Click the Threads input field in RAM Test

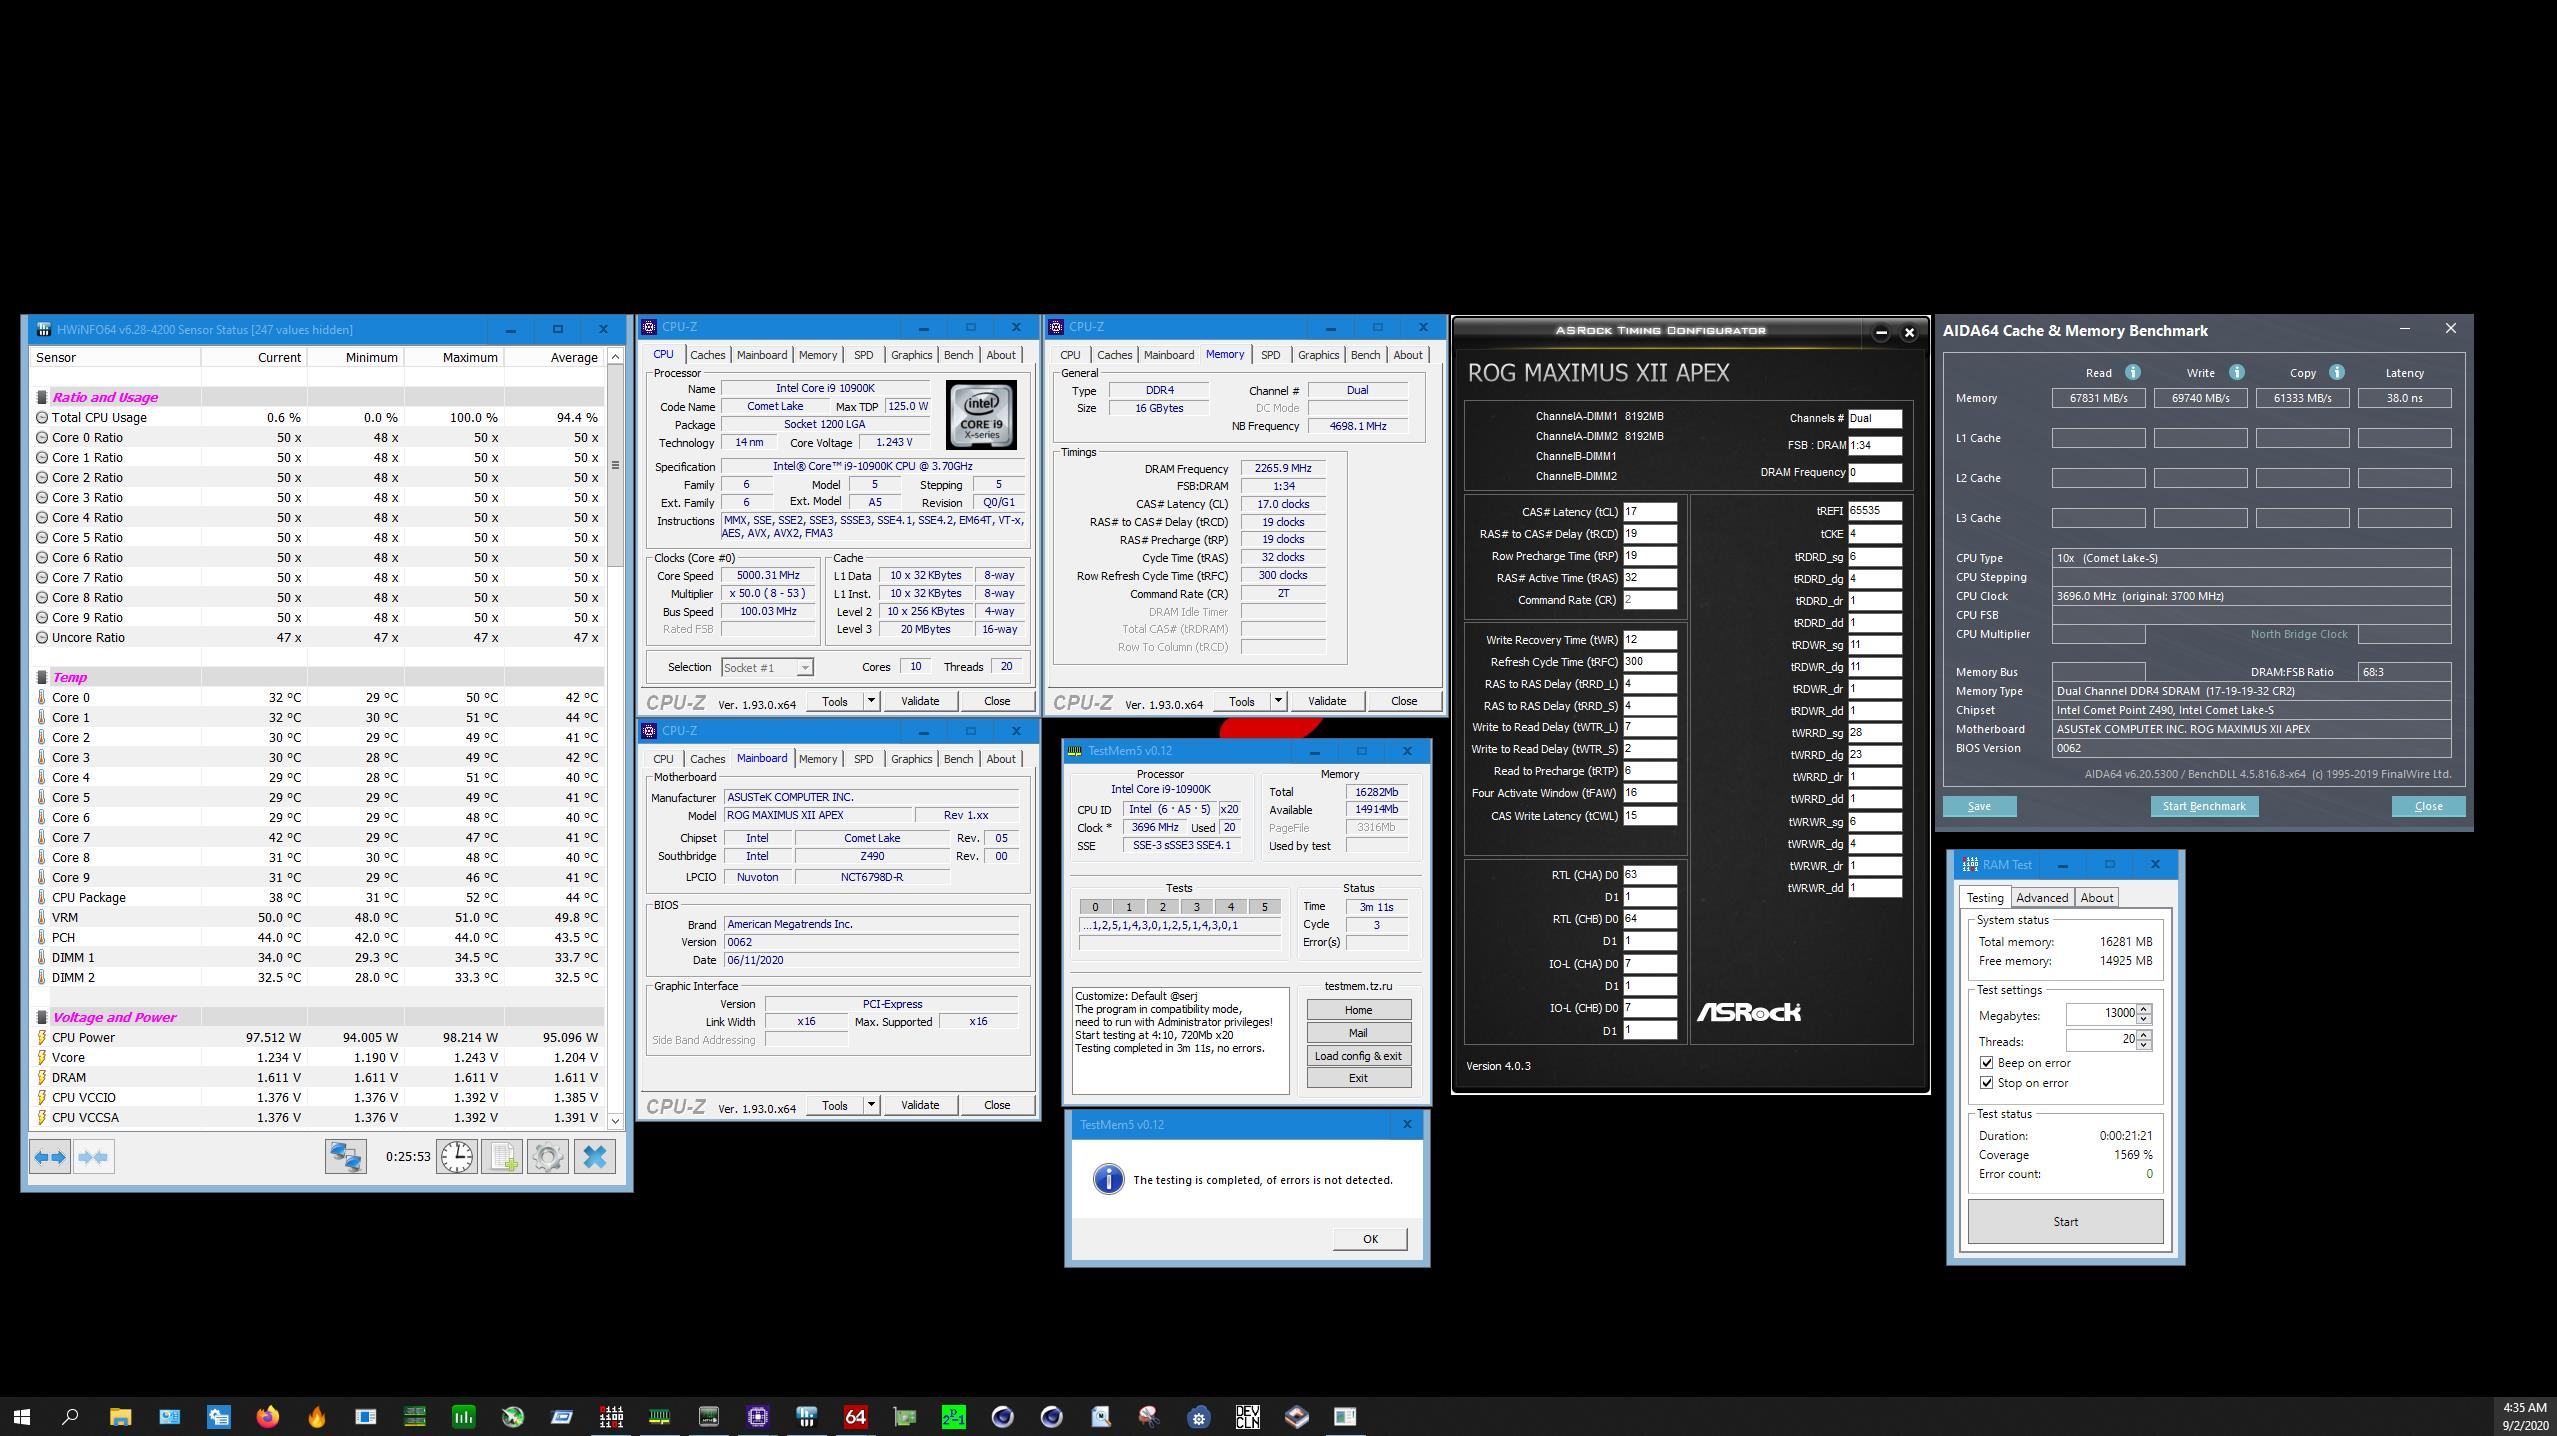[2101, 1041]
